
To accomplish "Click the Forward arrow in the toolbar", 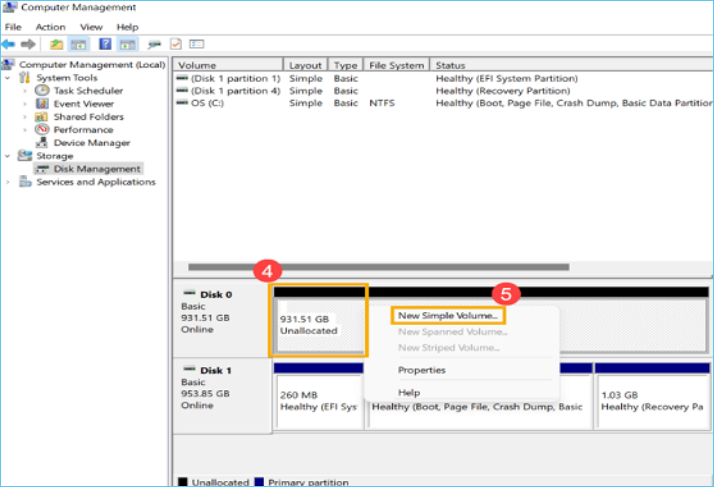I will click(28, 44).
